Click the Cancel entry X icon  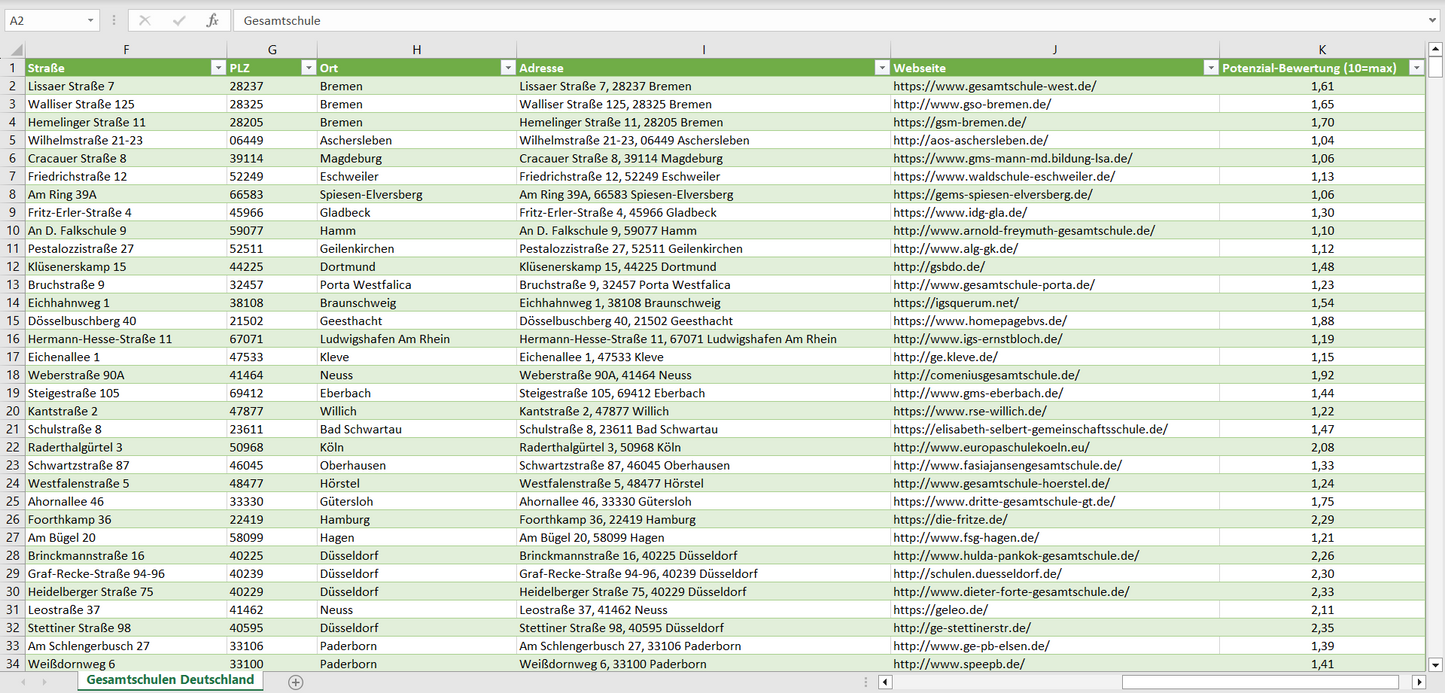coord(145,20)
